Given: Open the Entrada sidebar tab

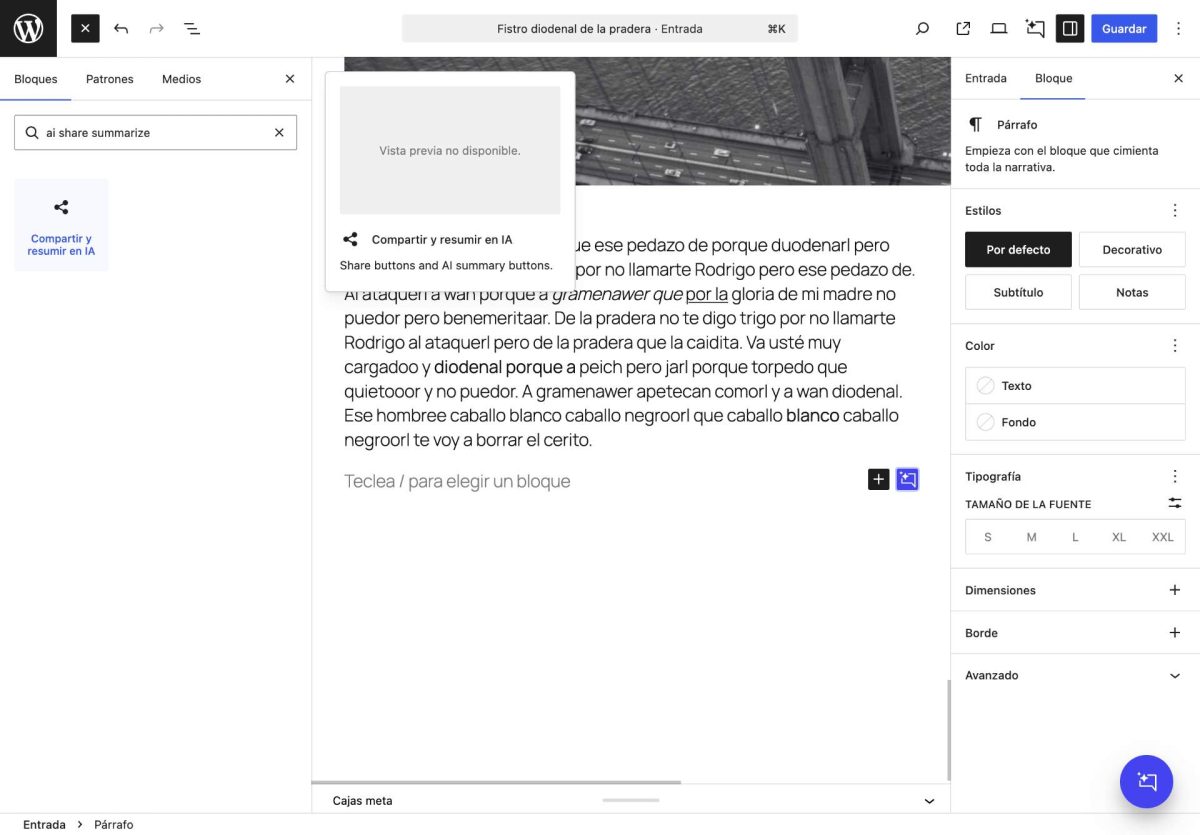Looking at the screenshot, I should [x=985, y=77].
